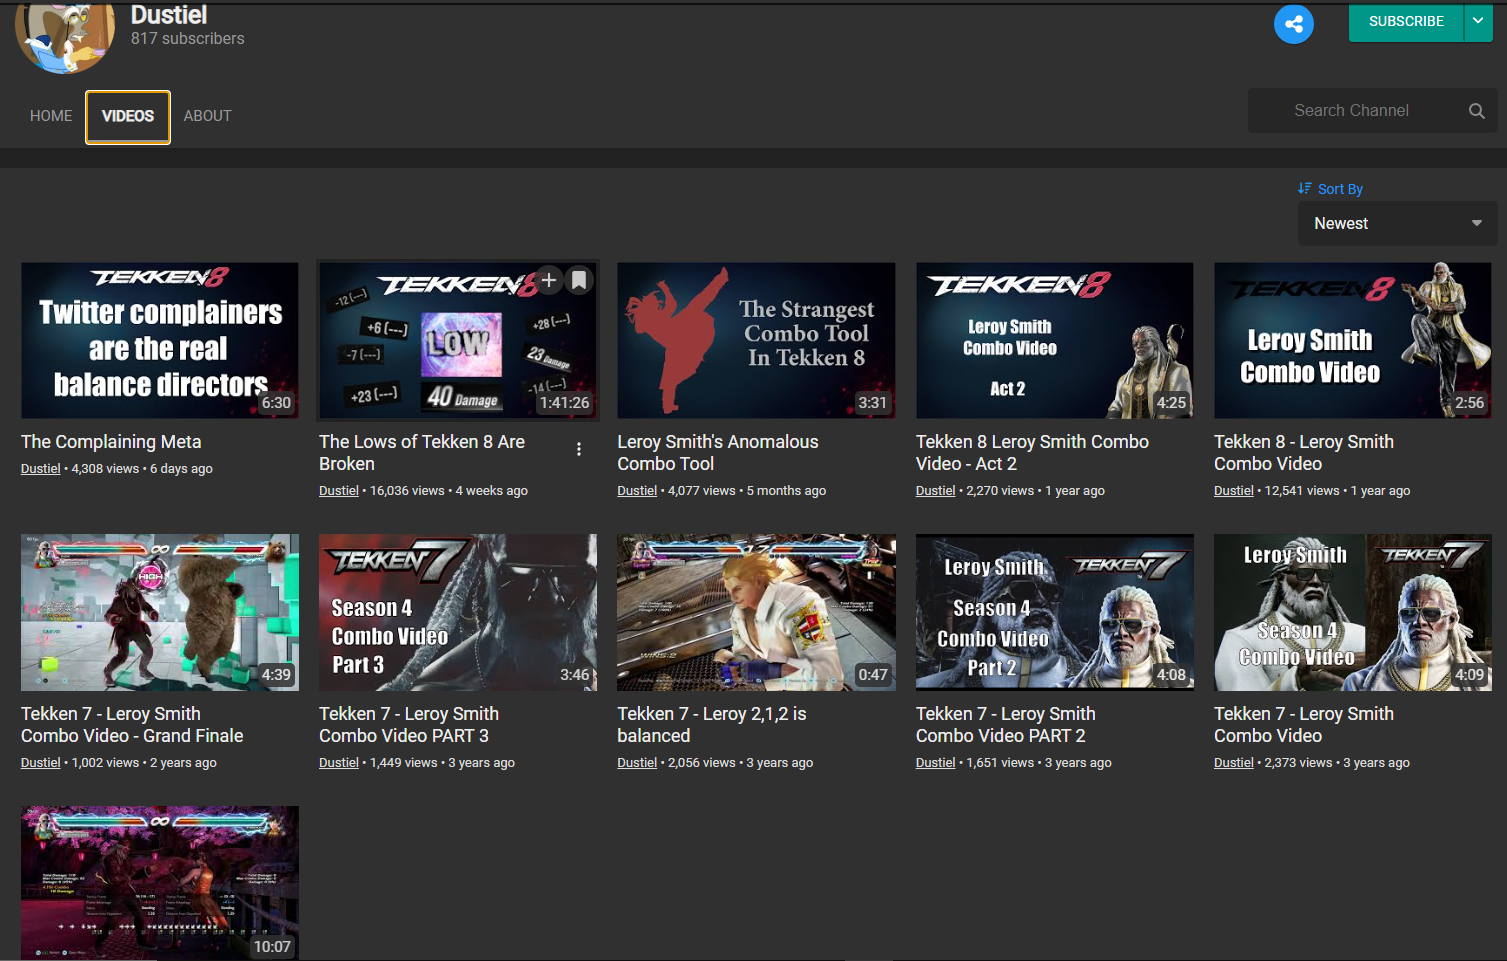Click Dustiel link under 2,373 views video
Screen dimensions: 1507x961
coord(1234,763)
